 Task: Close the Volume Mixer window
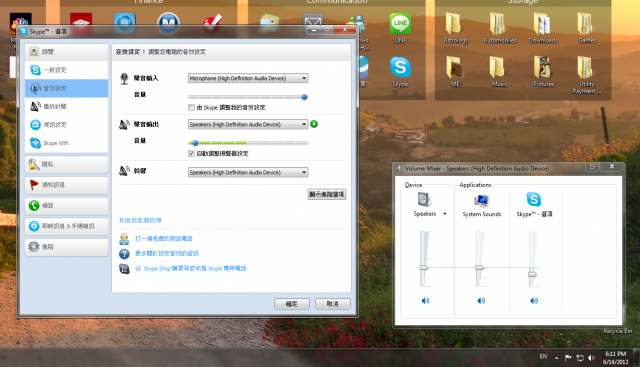point(611,166)
